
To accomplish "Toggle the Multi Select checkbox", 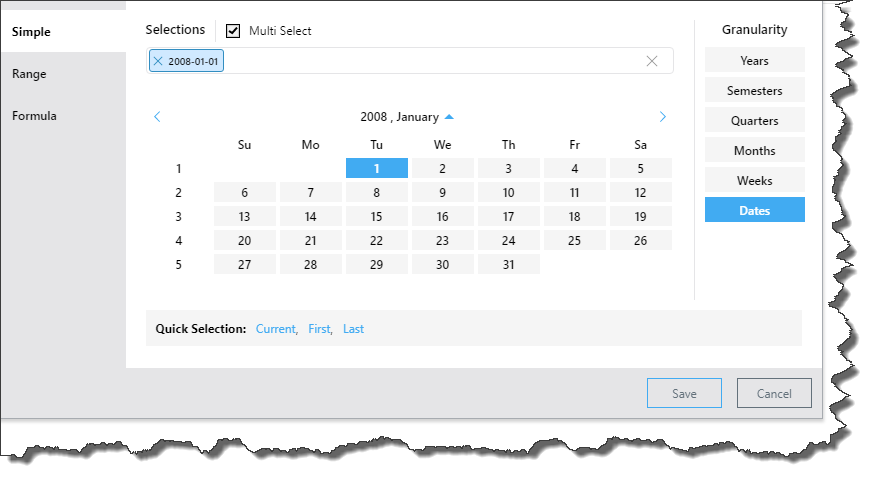I will pyautogui.click(x=233, y=31).
